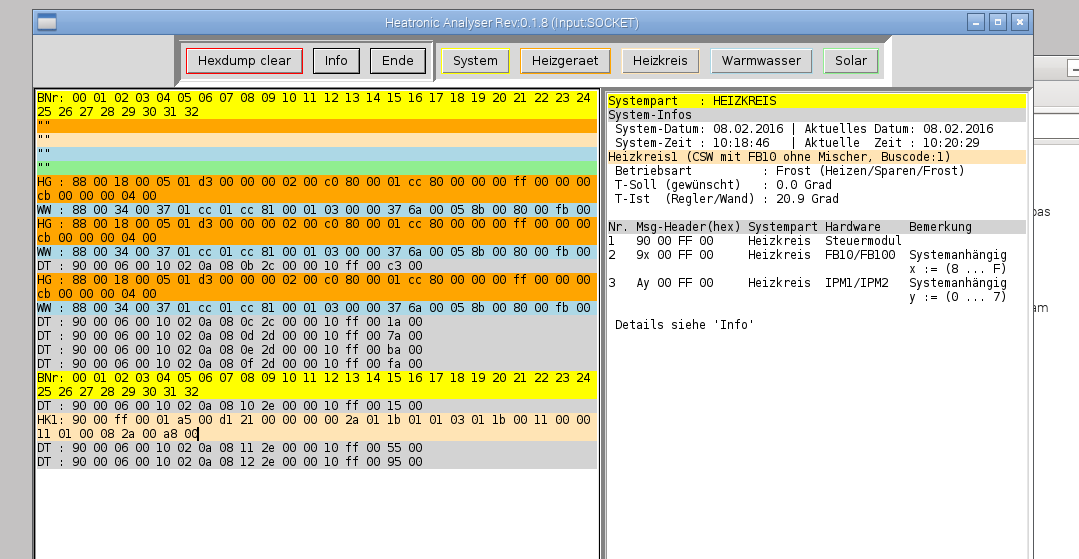This screenshot has height=559, width=1079.
Task: Select the System view button
Action: pyautogui.click(x=475, y=61)
